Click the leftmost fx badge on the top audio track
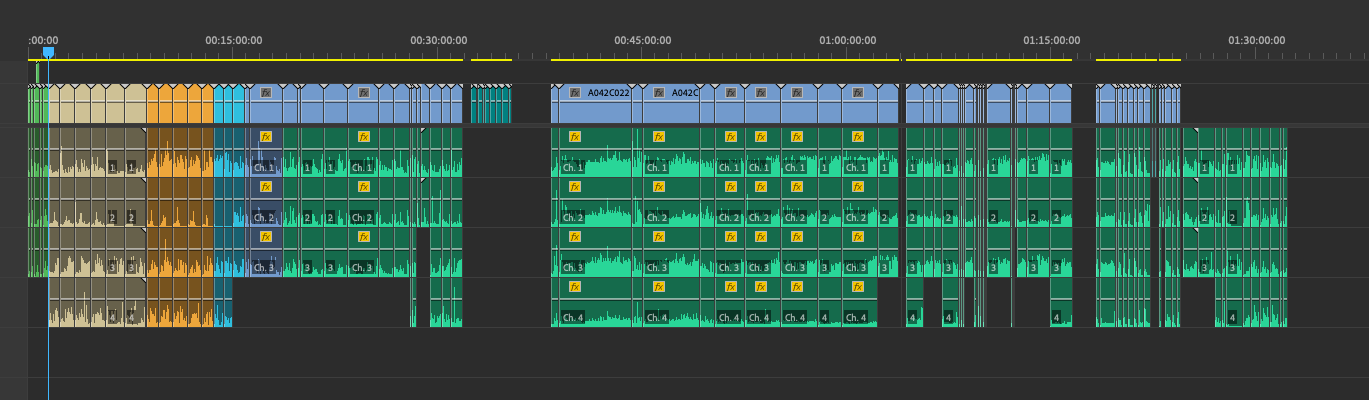The width and height of the screenshot is (1369, 400). click(266, 137)
